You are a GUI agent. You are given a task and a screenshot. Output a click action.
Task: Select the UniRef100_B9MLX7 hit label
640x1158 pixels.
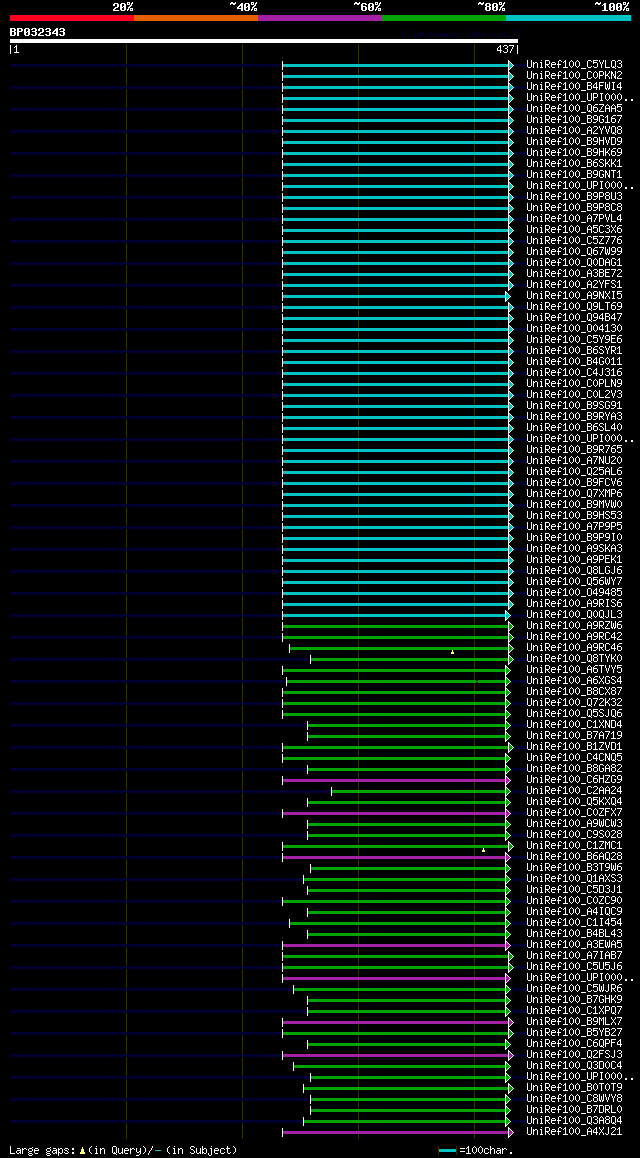574,1021
